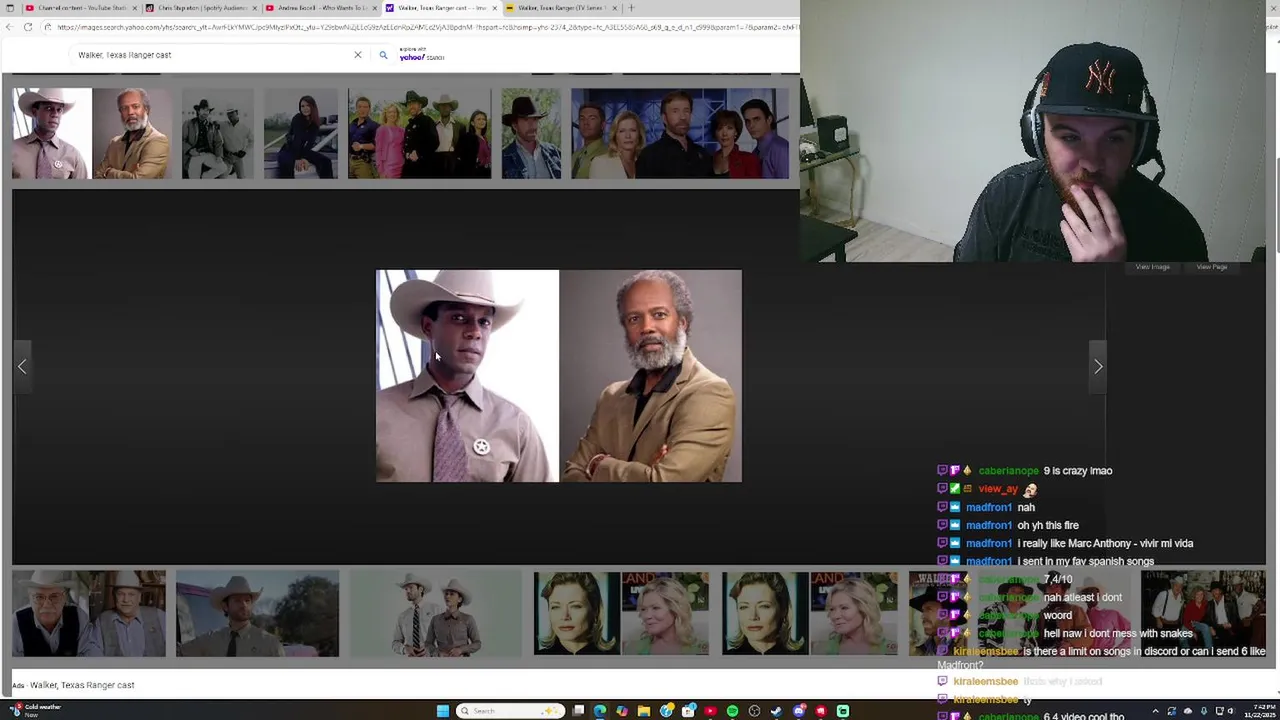The image size is (1280, 720).
Task: Select thumbnail of man in white cowboy hat
Action: click(x=52, y=134)
